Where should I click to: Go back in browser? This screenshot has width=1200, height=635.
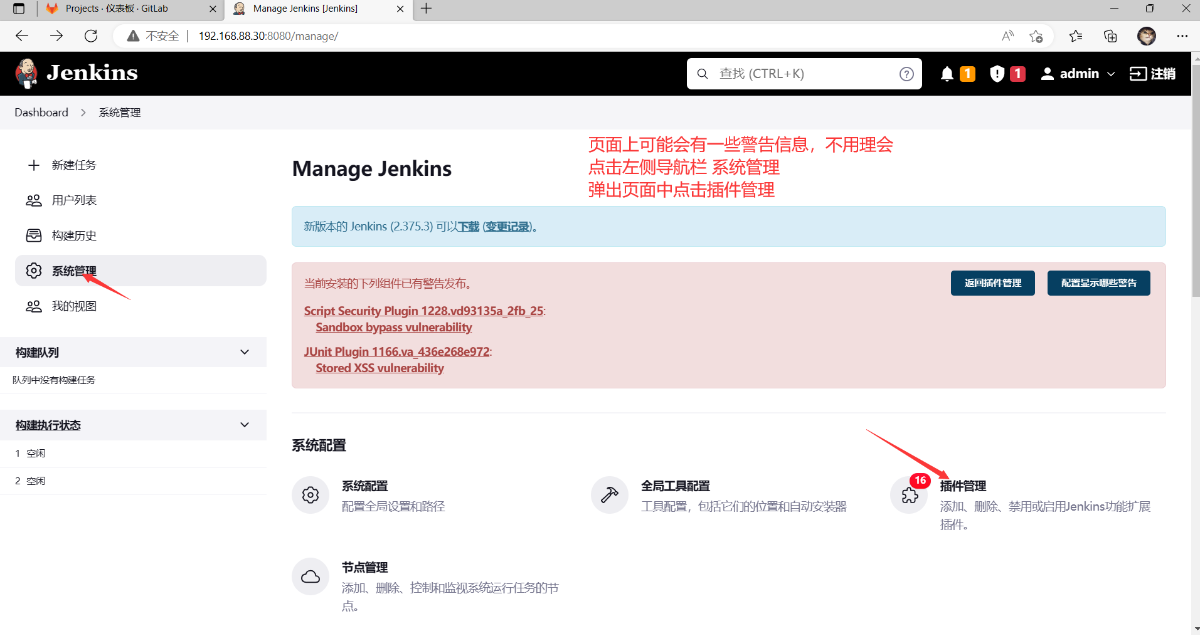(x=22, y=35)
